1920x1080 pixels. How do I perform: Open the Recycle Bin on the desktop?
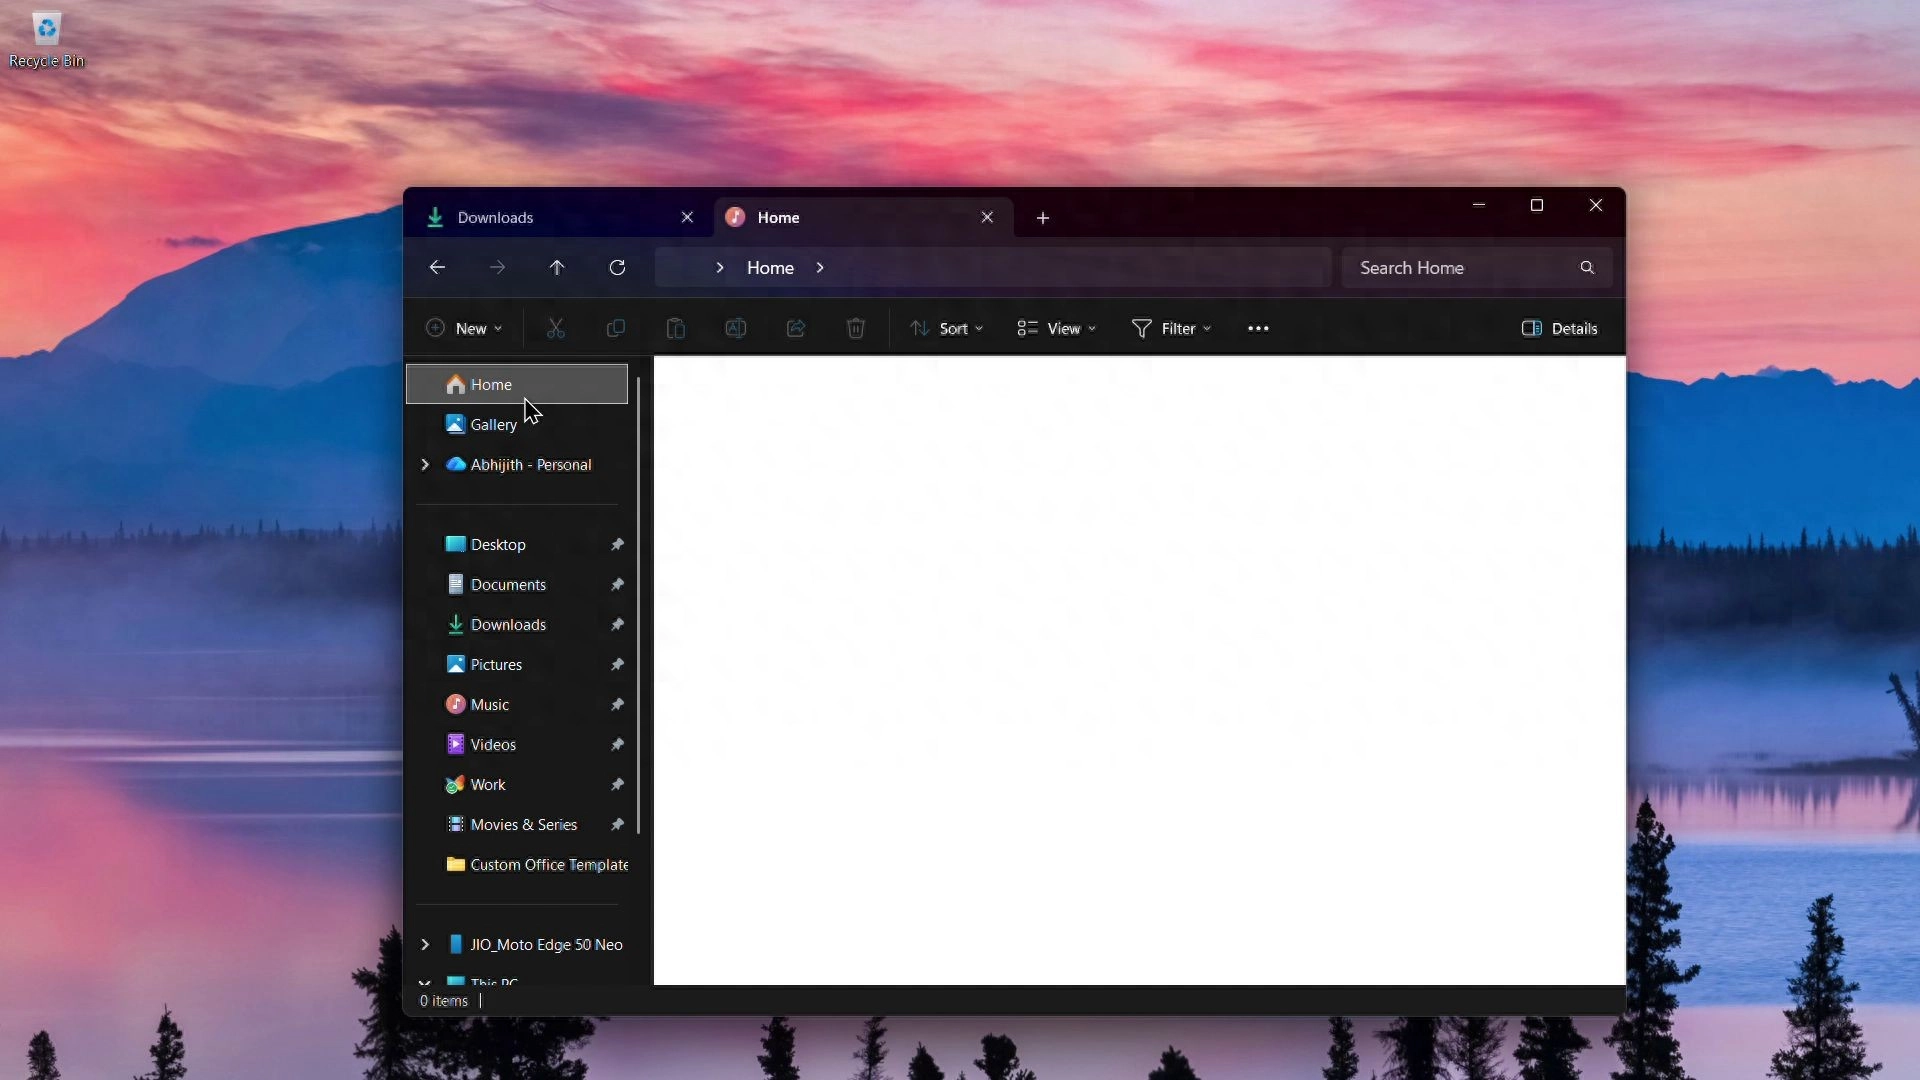click(x=47, y=30)
